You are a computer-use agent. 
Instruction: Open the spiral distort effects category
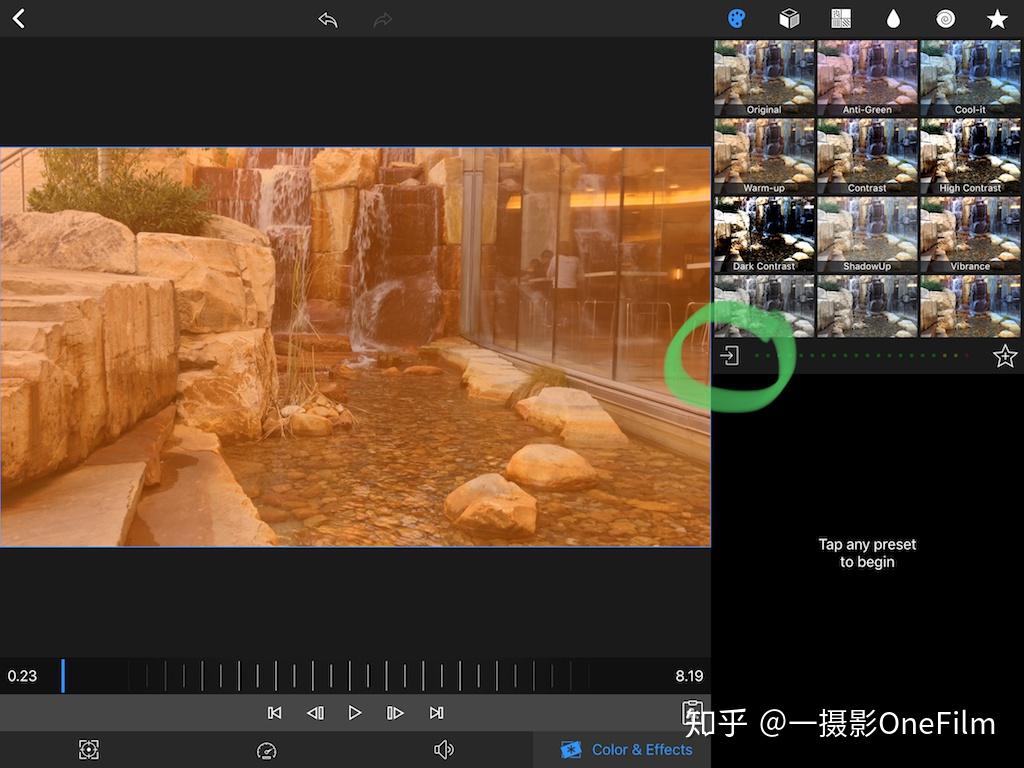[x=945, y=19]
